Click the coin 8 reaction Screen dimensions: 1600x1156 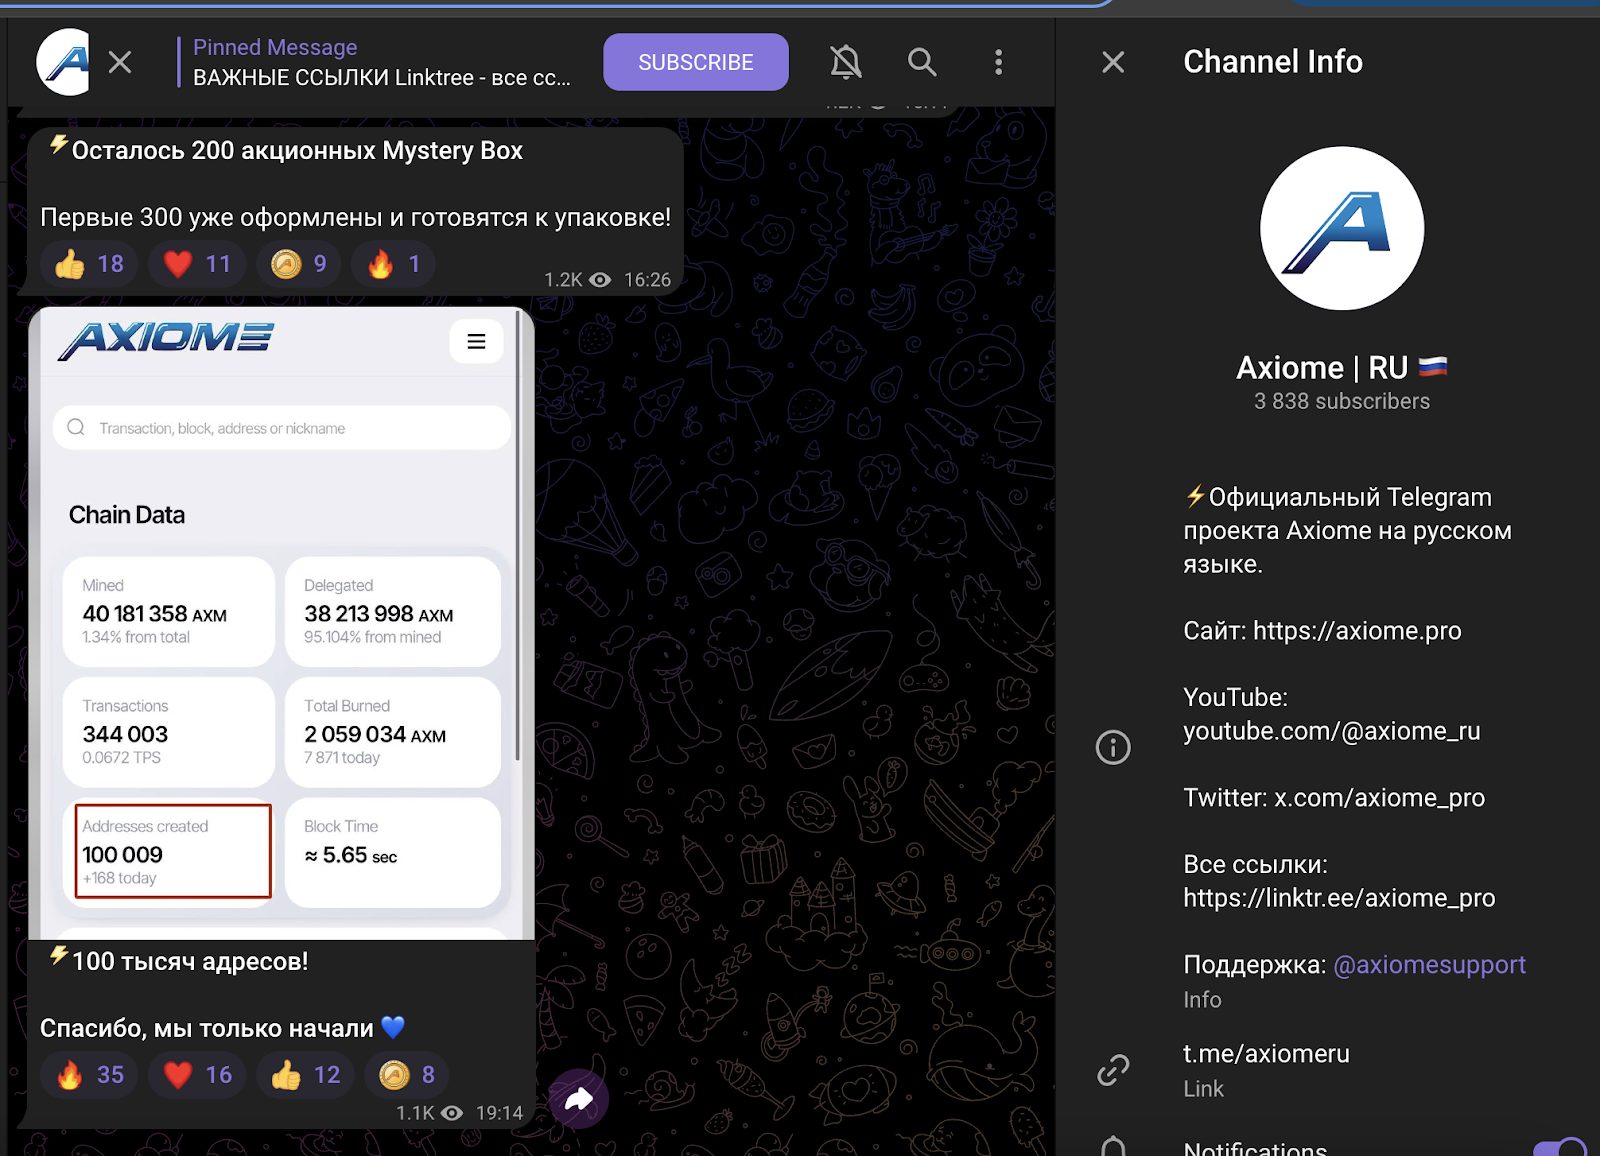tap(407, 1075)
